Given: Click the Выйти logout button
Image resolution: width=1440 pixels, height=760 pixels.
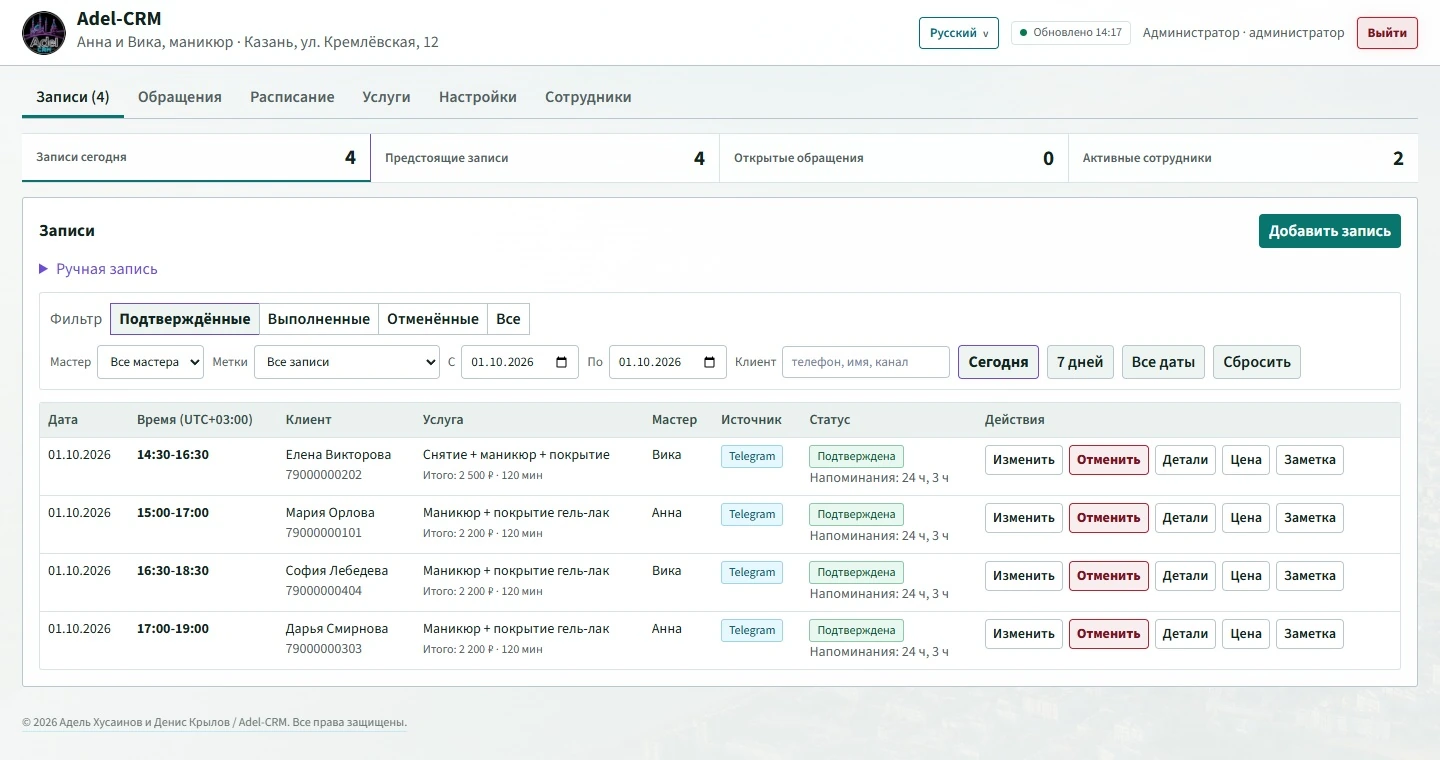Looking at the screenshot, I should click(x=1387, y=33).
